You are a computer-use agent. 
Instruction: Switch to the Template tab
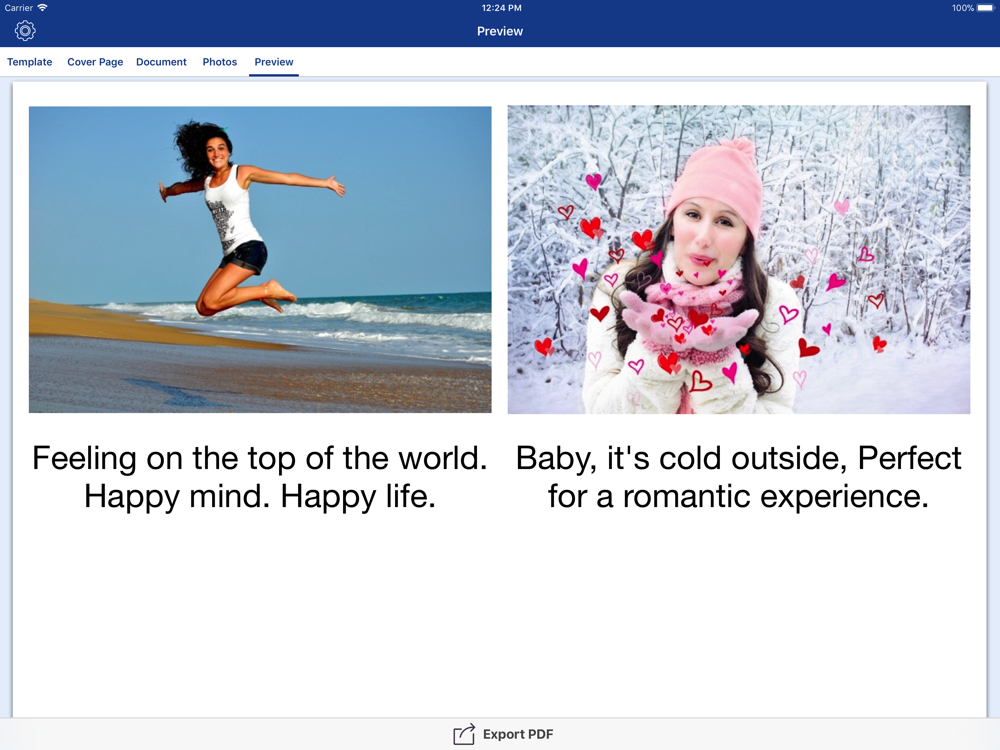(x=29, y=62)
